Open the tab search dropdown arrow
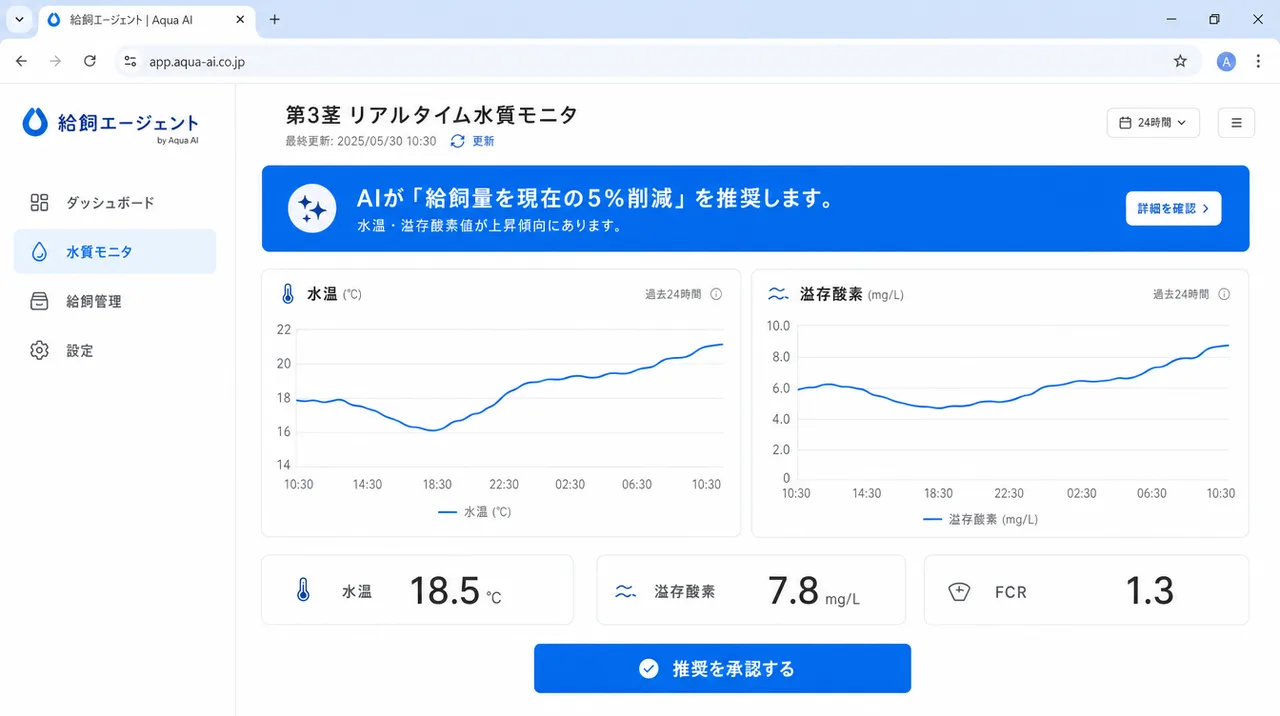 pyautogui.click(x=19, y=19)
